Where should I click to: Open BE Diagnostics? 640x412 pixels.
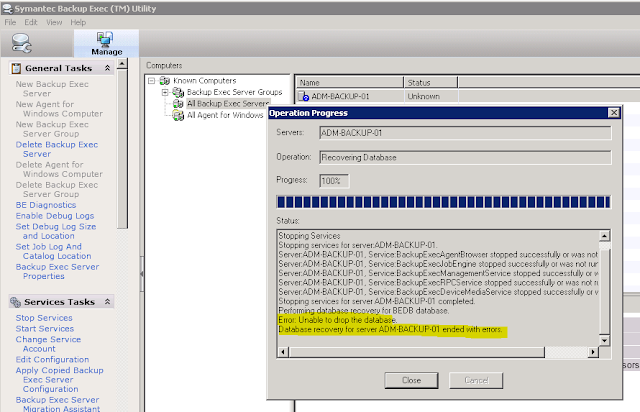coord(46,205)
